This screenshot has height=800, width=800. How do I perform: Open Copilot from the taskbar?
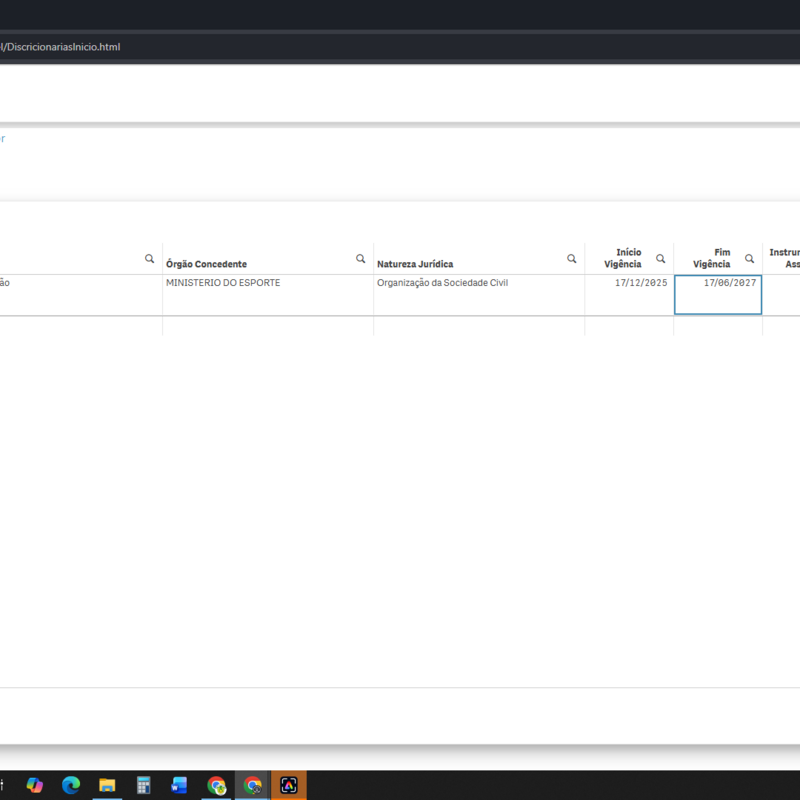click(x=35, y=785)
